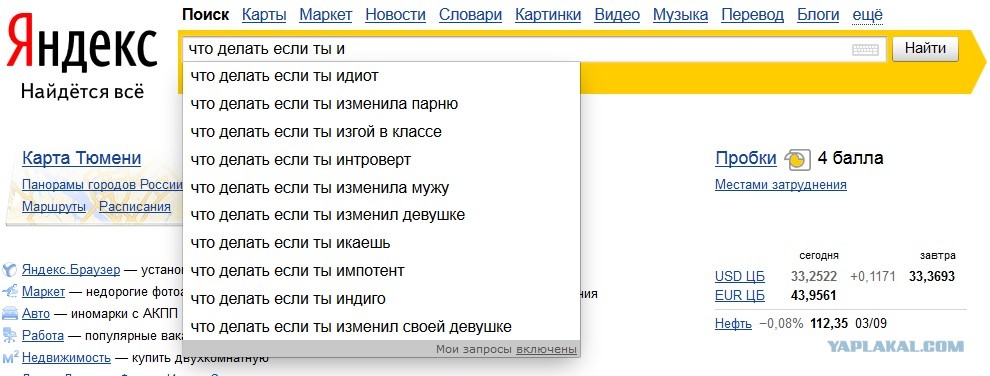Select the Поиск tab
Image resolution: width=990 pixels, height=376 pixels.
click(x=205, y=15)
